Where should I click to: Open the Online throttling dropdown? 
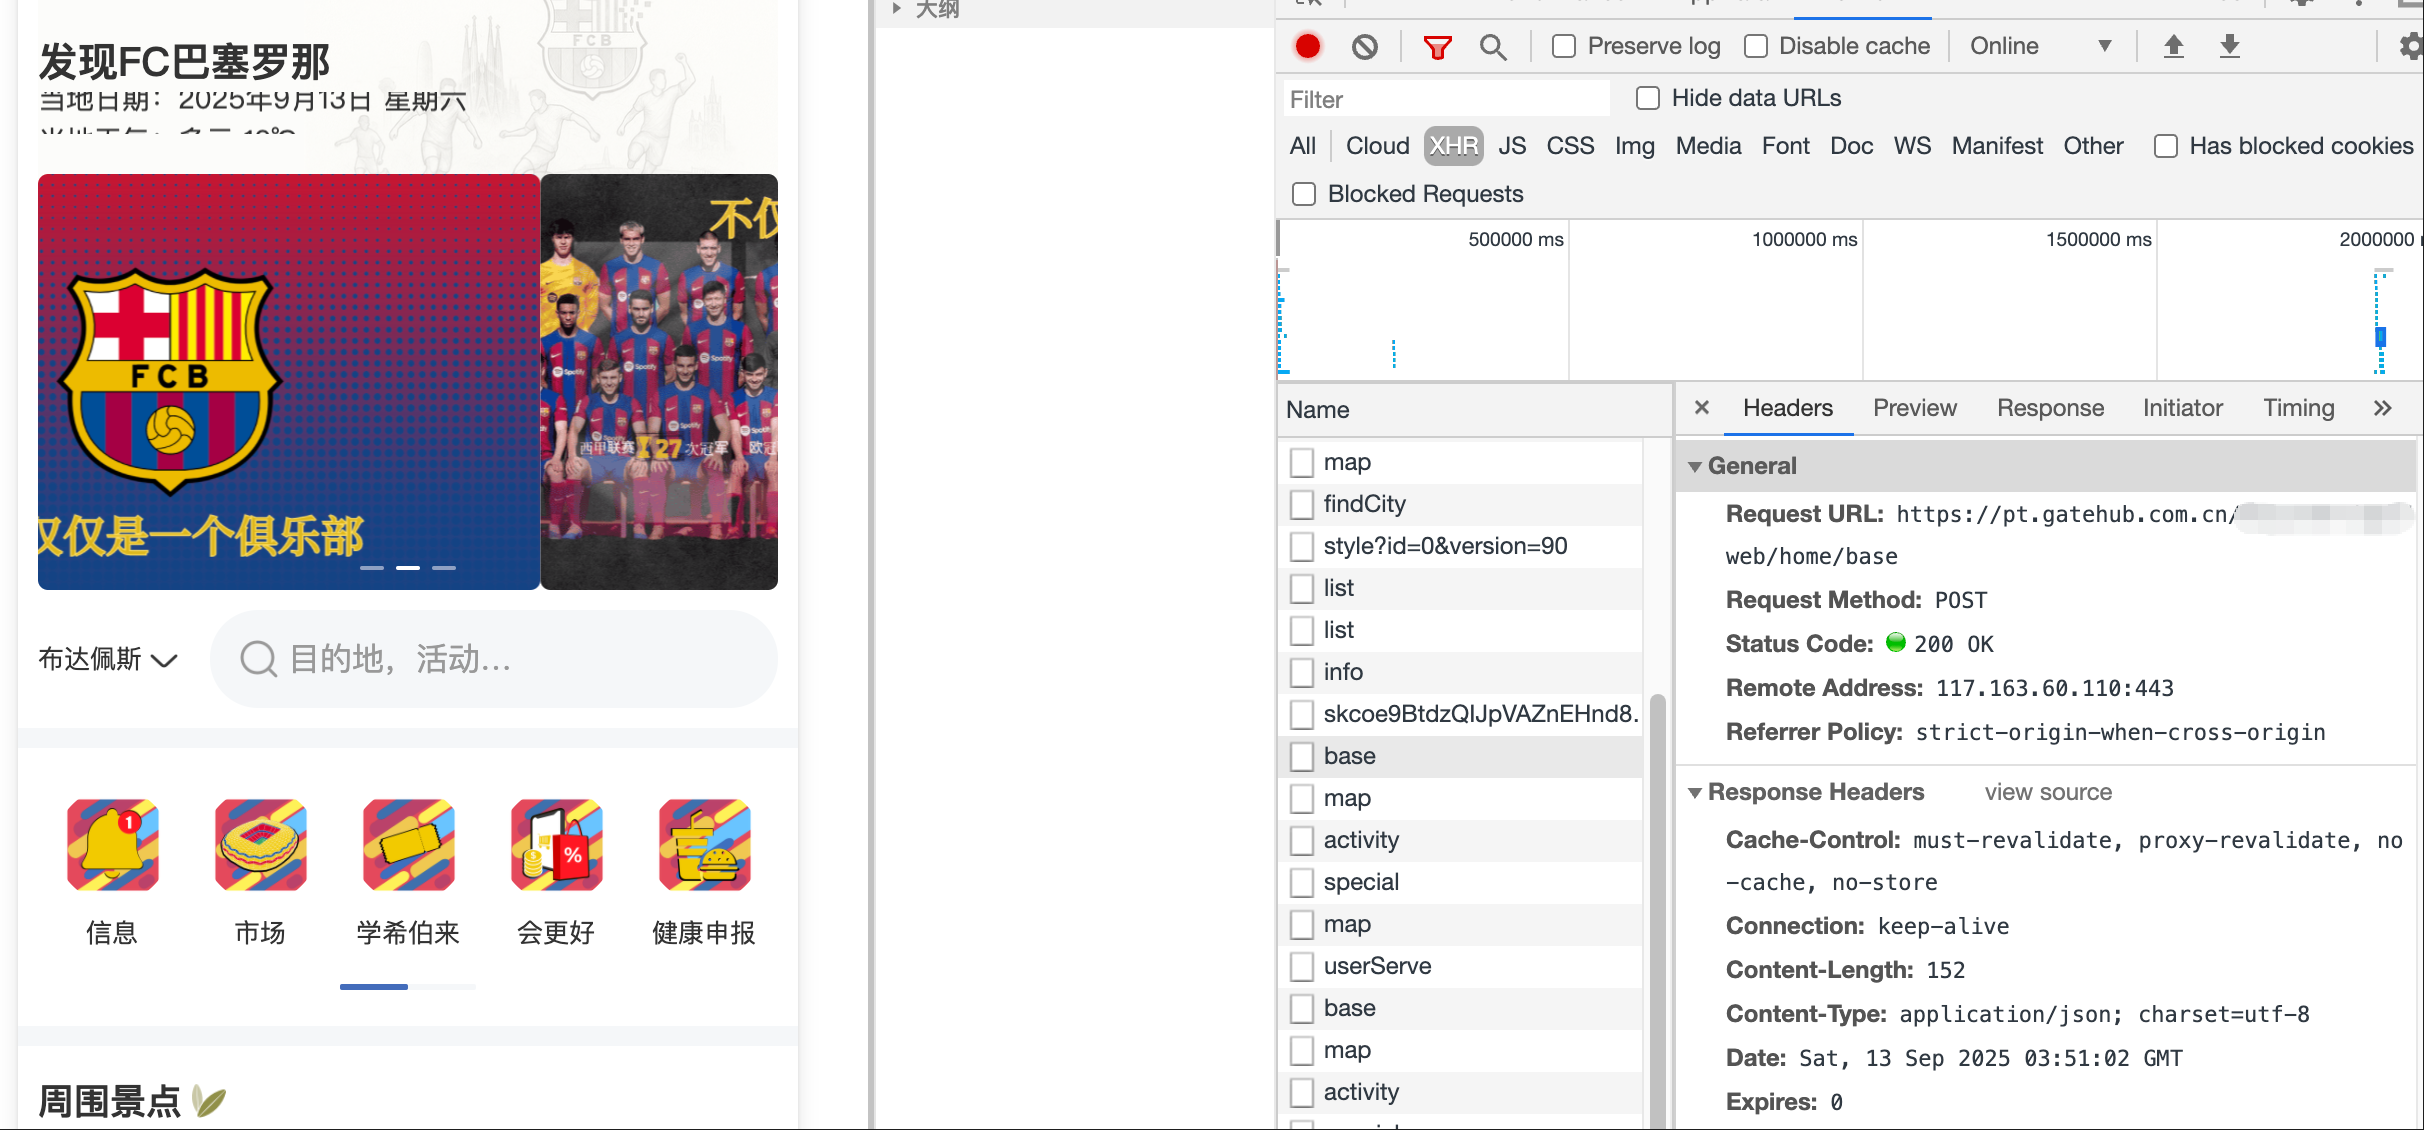pyautogui.click(x=2040, y=47)
